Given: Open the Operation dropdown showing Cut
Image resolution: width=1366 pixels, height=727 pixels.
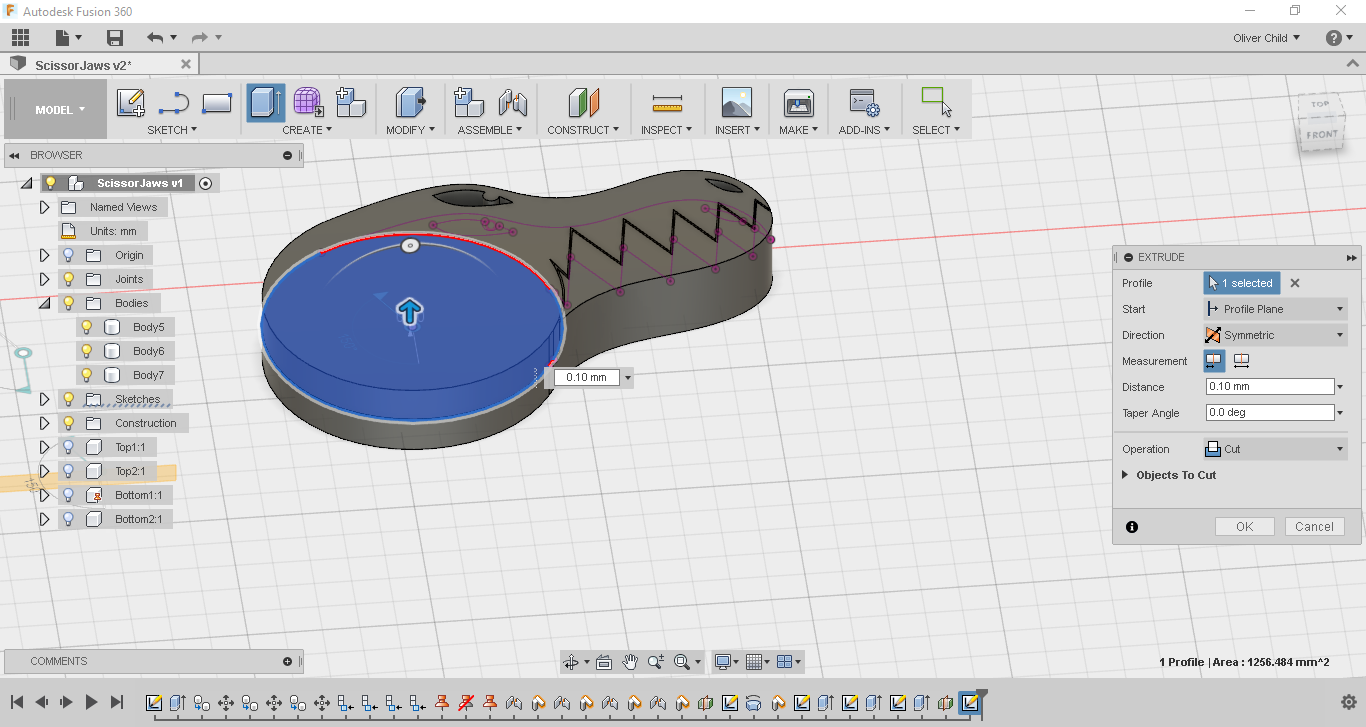Looking at the screenshot, I should tap(1275, 449).
